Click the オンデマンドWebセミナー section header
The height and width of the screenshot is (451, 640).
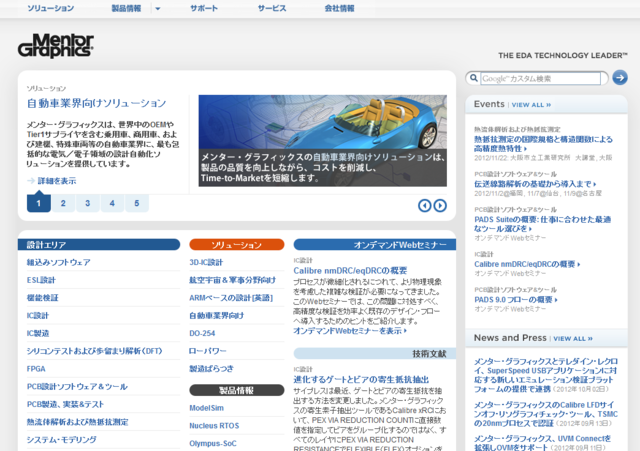375,244
